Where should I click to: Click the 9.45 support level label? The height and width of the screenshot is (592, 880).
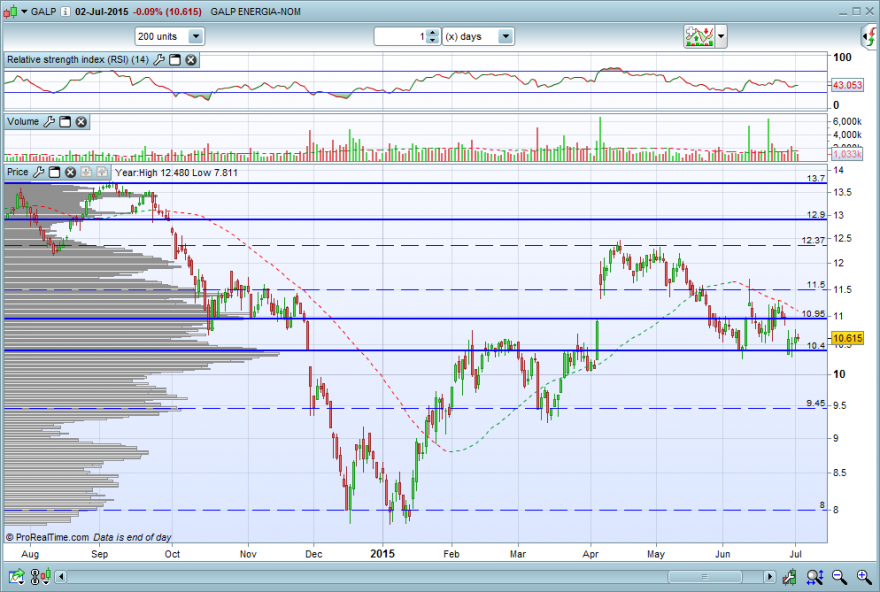point(815,403)
